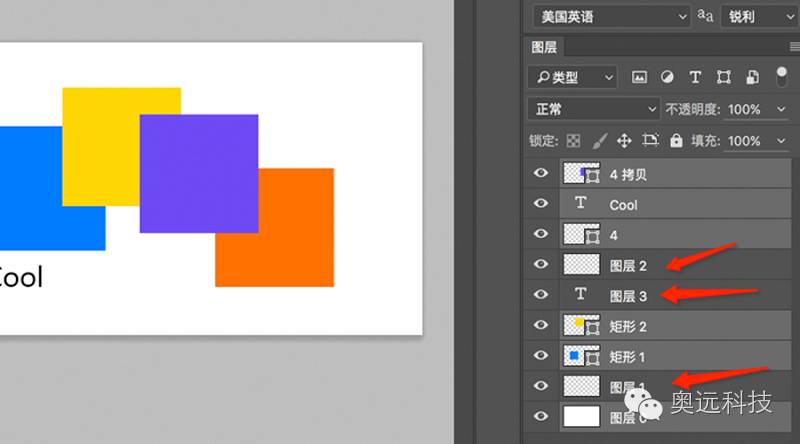This screenshot has height=444, width=800.
Task: Open the 锐利 anti-alias dropdown
Action: (x=759, y=17)
